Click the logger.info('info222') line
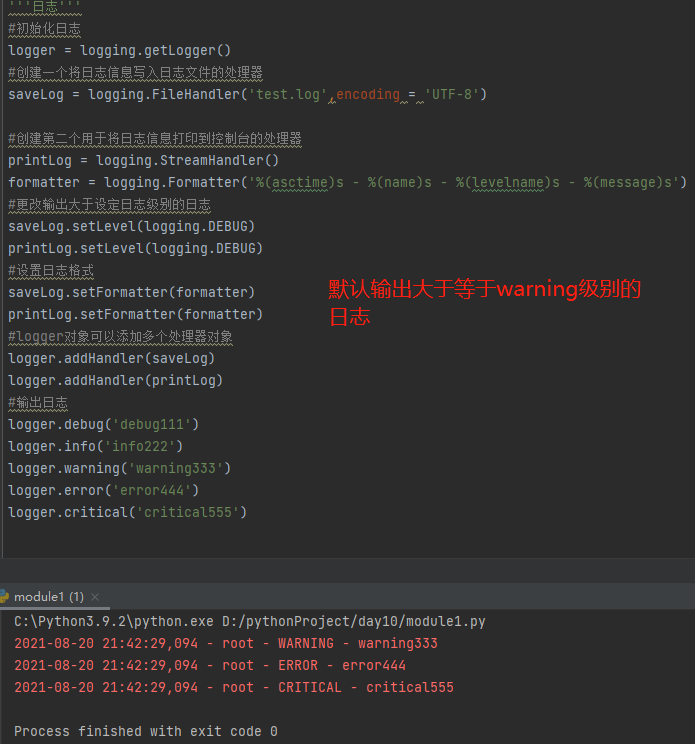695x744 pixels. (x=95, y=446)
